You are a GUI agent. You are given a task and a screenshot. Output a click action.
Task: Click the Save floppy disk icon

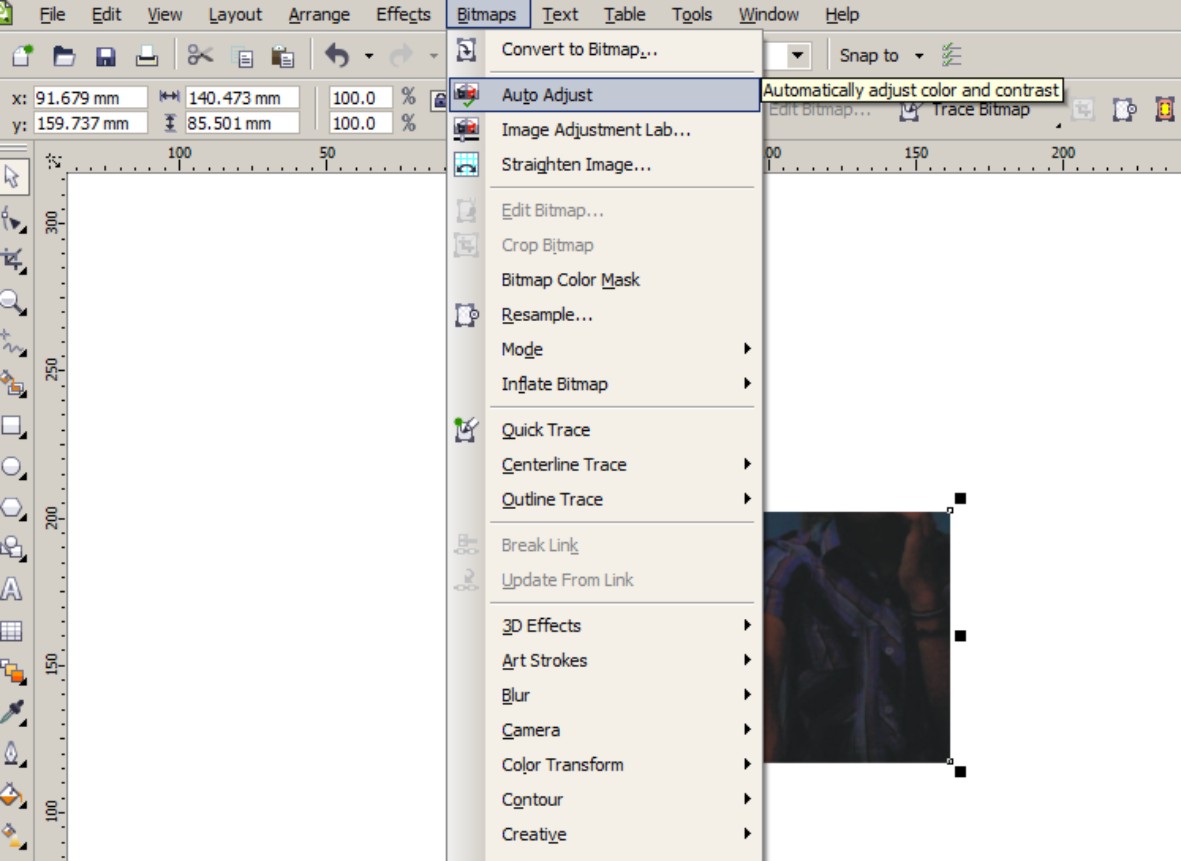105,56
